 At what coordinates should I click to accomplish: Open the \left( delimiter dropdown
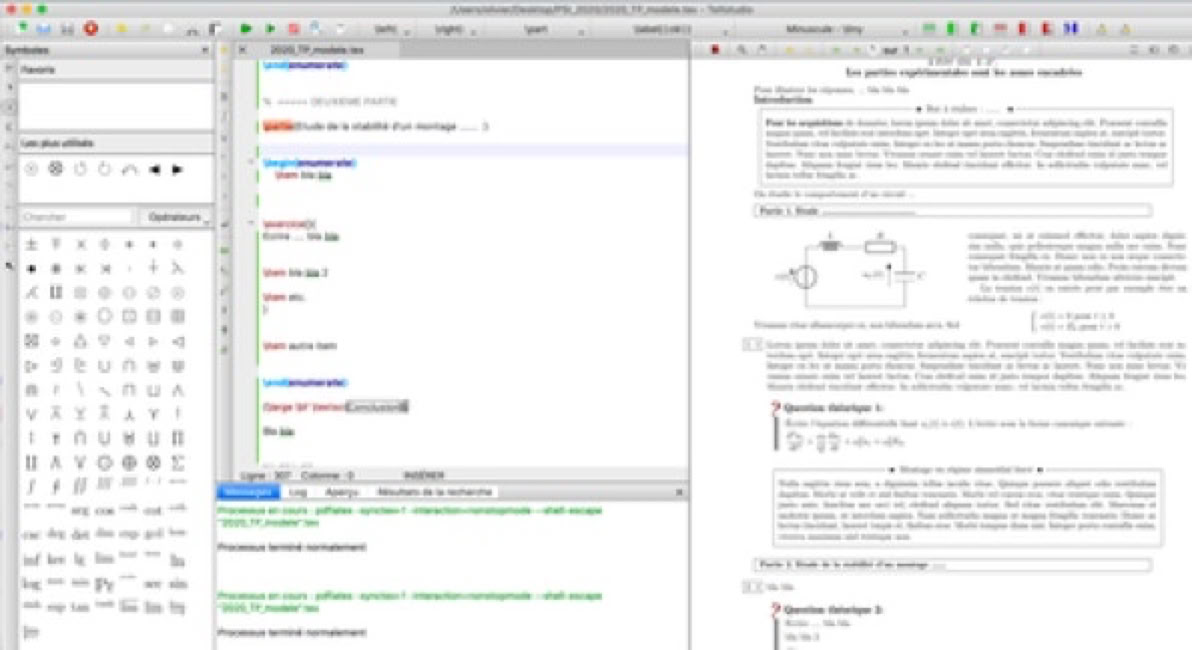[x=388, y=30]
